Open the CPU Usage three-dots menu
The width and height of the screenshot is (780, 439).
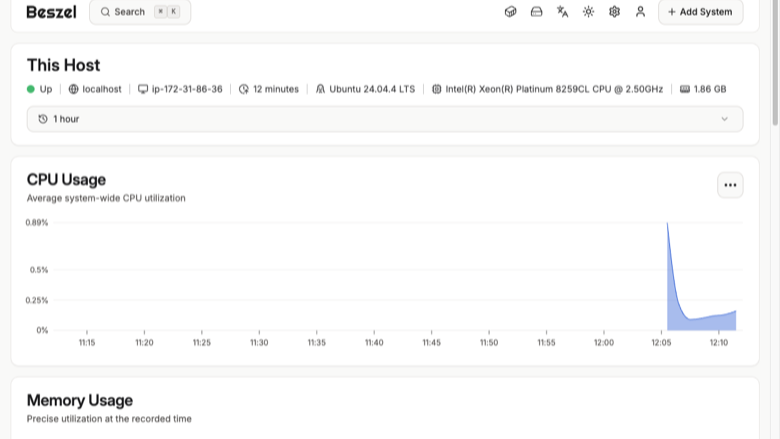click(x=730, y=185)
